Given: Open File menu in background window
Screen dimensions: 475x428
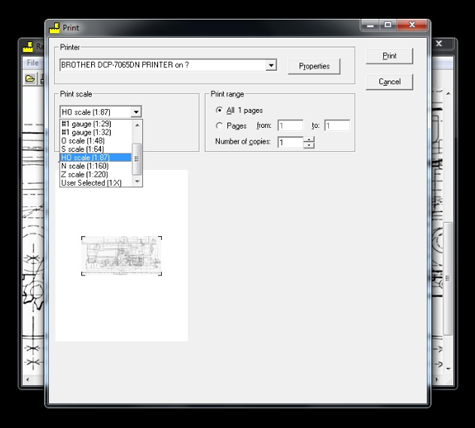Looking at the screenshot, I should (33, 63).
